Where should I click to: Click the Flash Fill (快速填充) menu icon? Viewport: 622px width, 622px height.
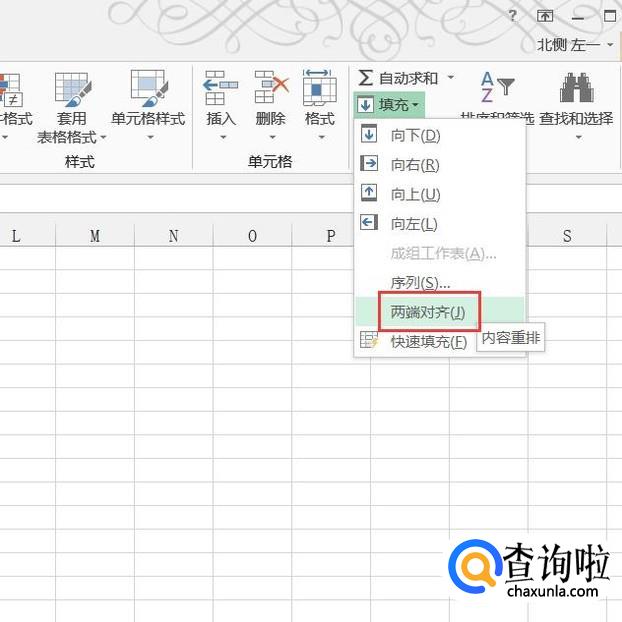(369, 340)
